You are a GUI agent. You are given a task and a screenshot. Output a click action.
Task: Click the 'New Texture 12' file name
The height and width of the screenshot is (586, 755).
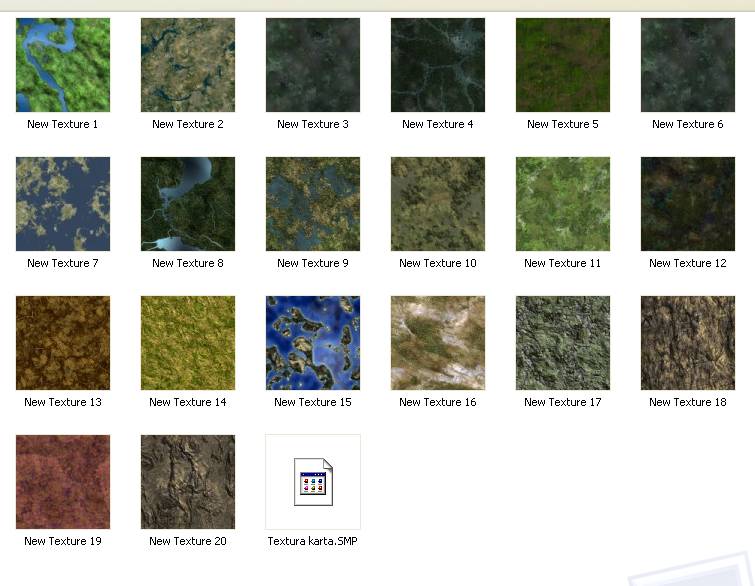688,263
